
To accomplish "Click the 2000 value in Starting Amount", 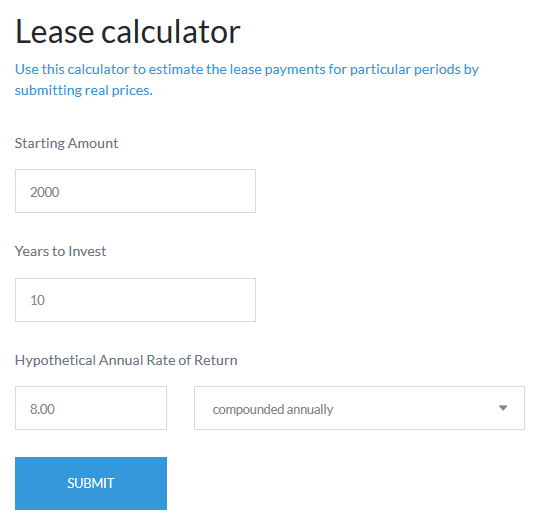I will tap(44, 192).
